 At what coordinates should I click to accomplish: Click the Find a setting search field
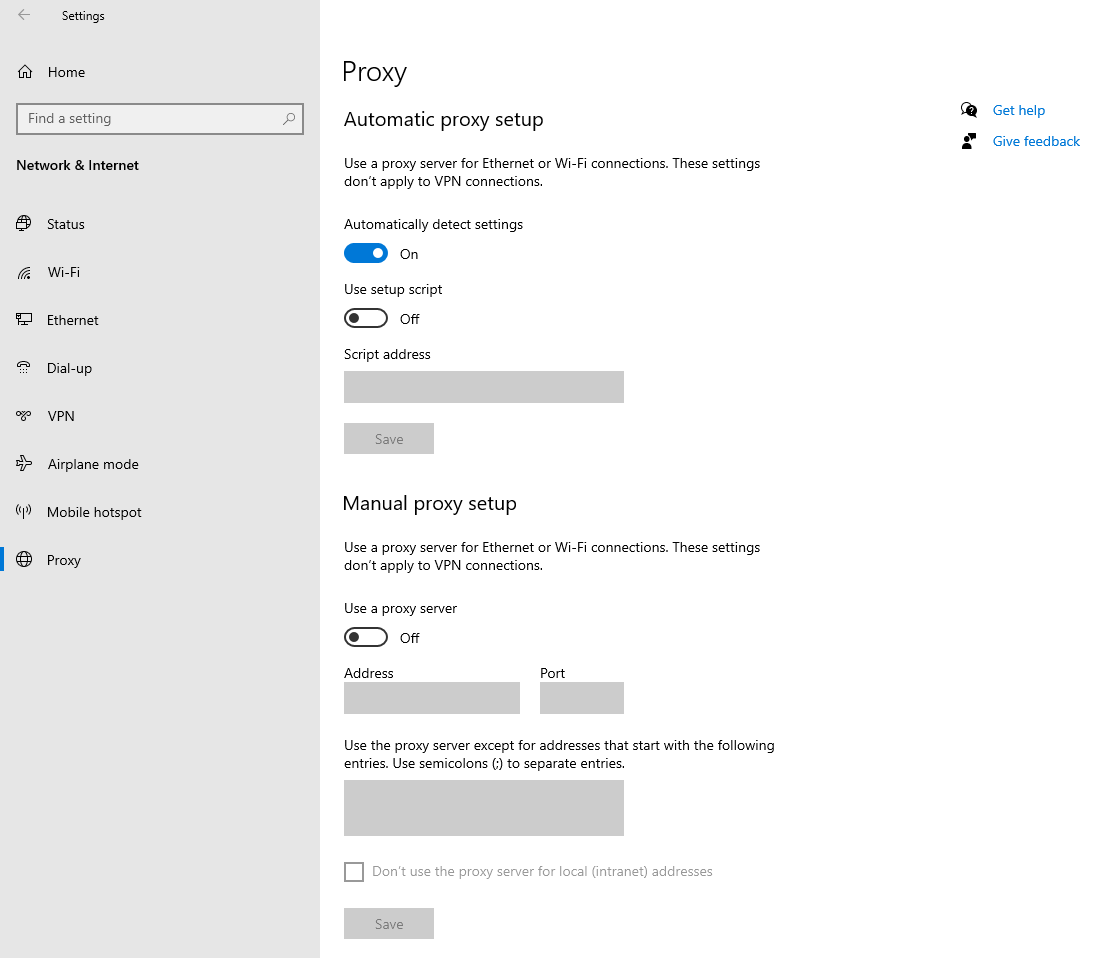tap(160, 118)
